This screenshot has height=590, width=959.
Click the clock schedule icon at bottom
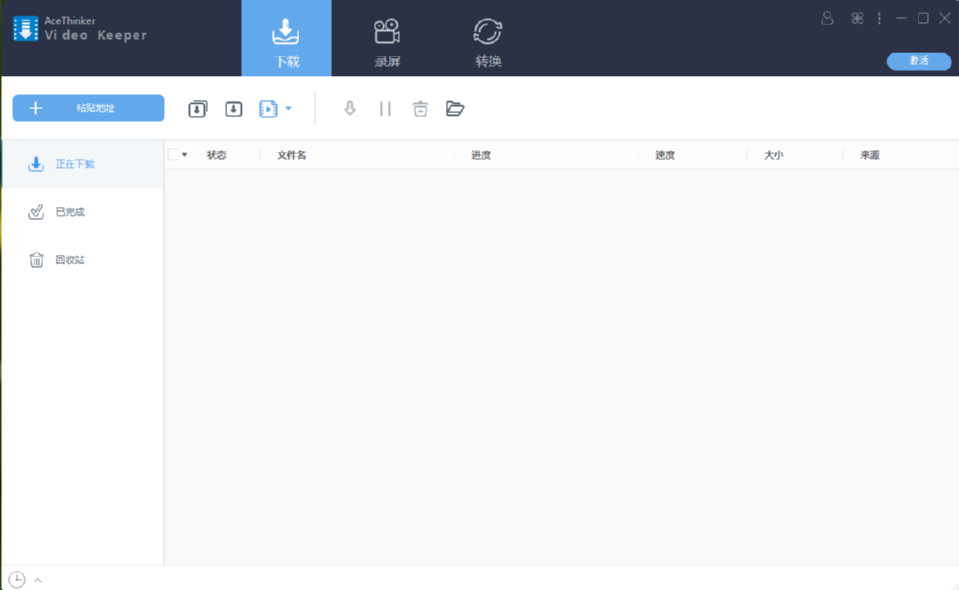pyautogui.click(x=17, y=580)
